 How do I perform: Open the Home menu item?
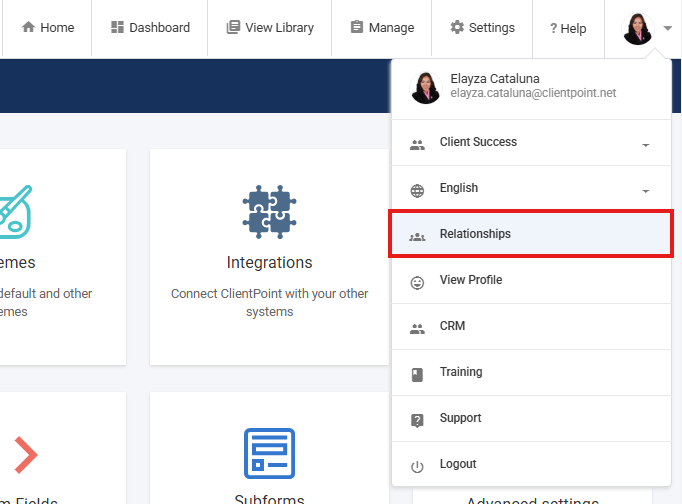[48, 28]
